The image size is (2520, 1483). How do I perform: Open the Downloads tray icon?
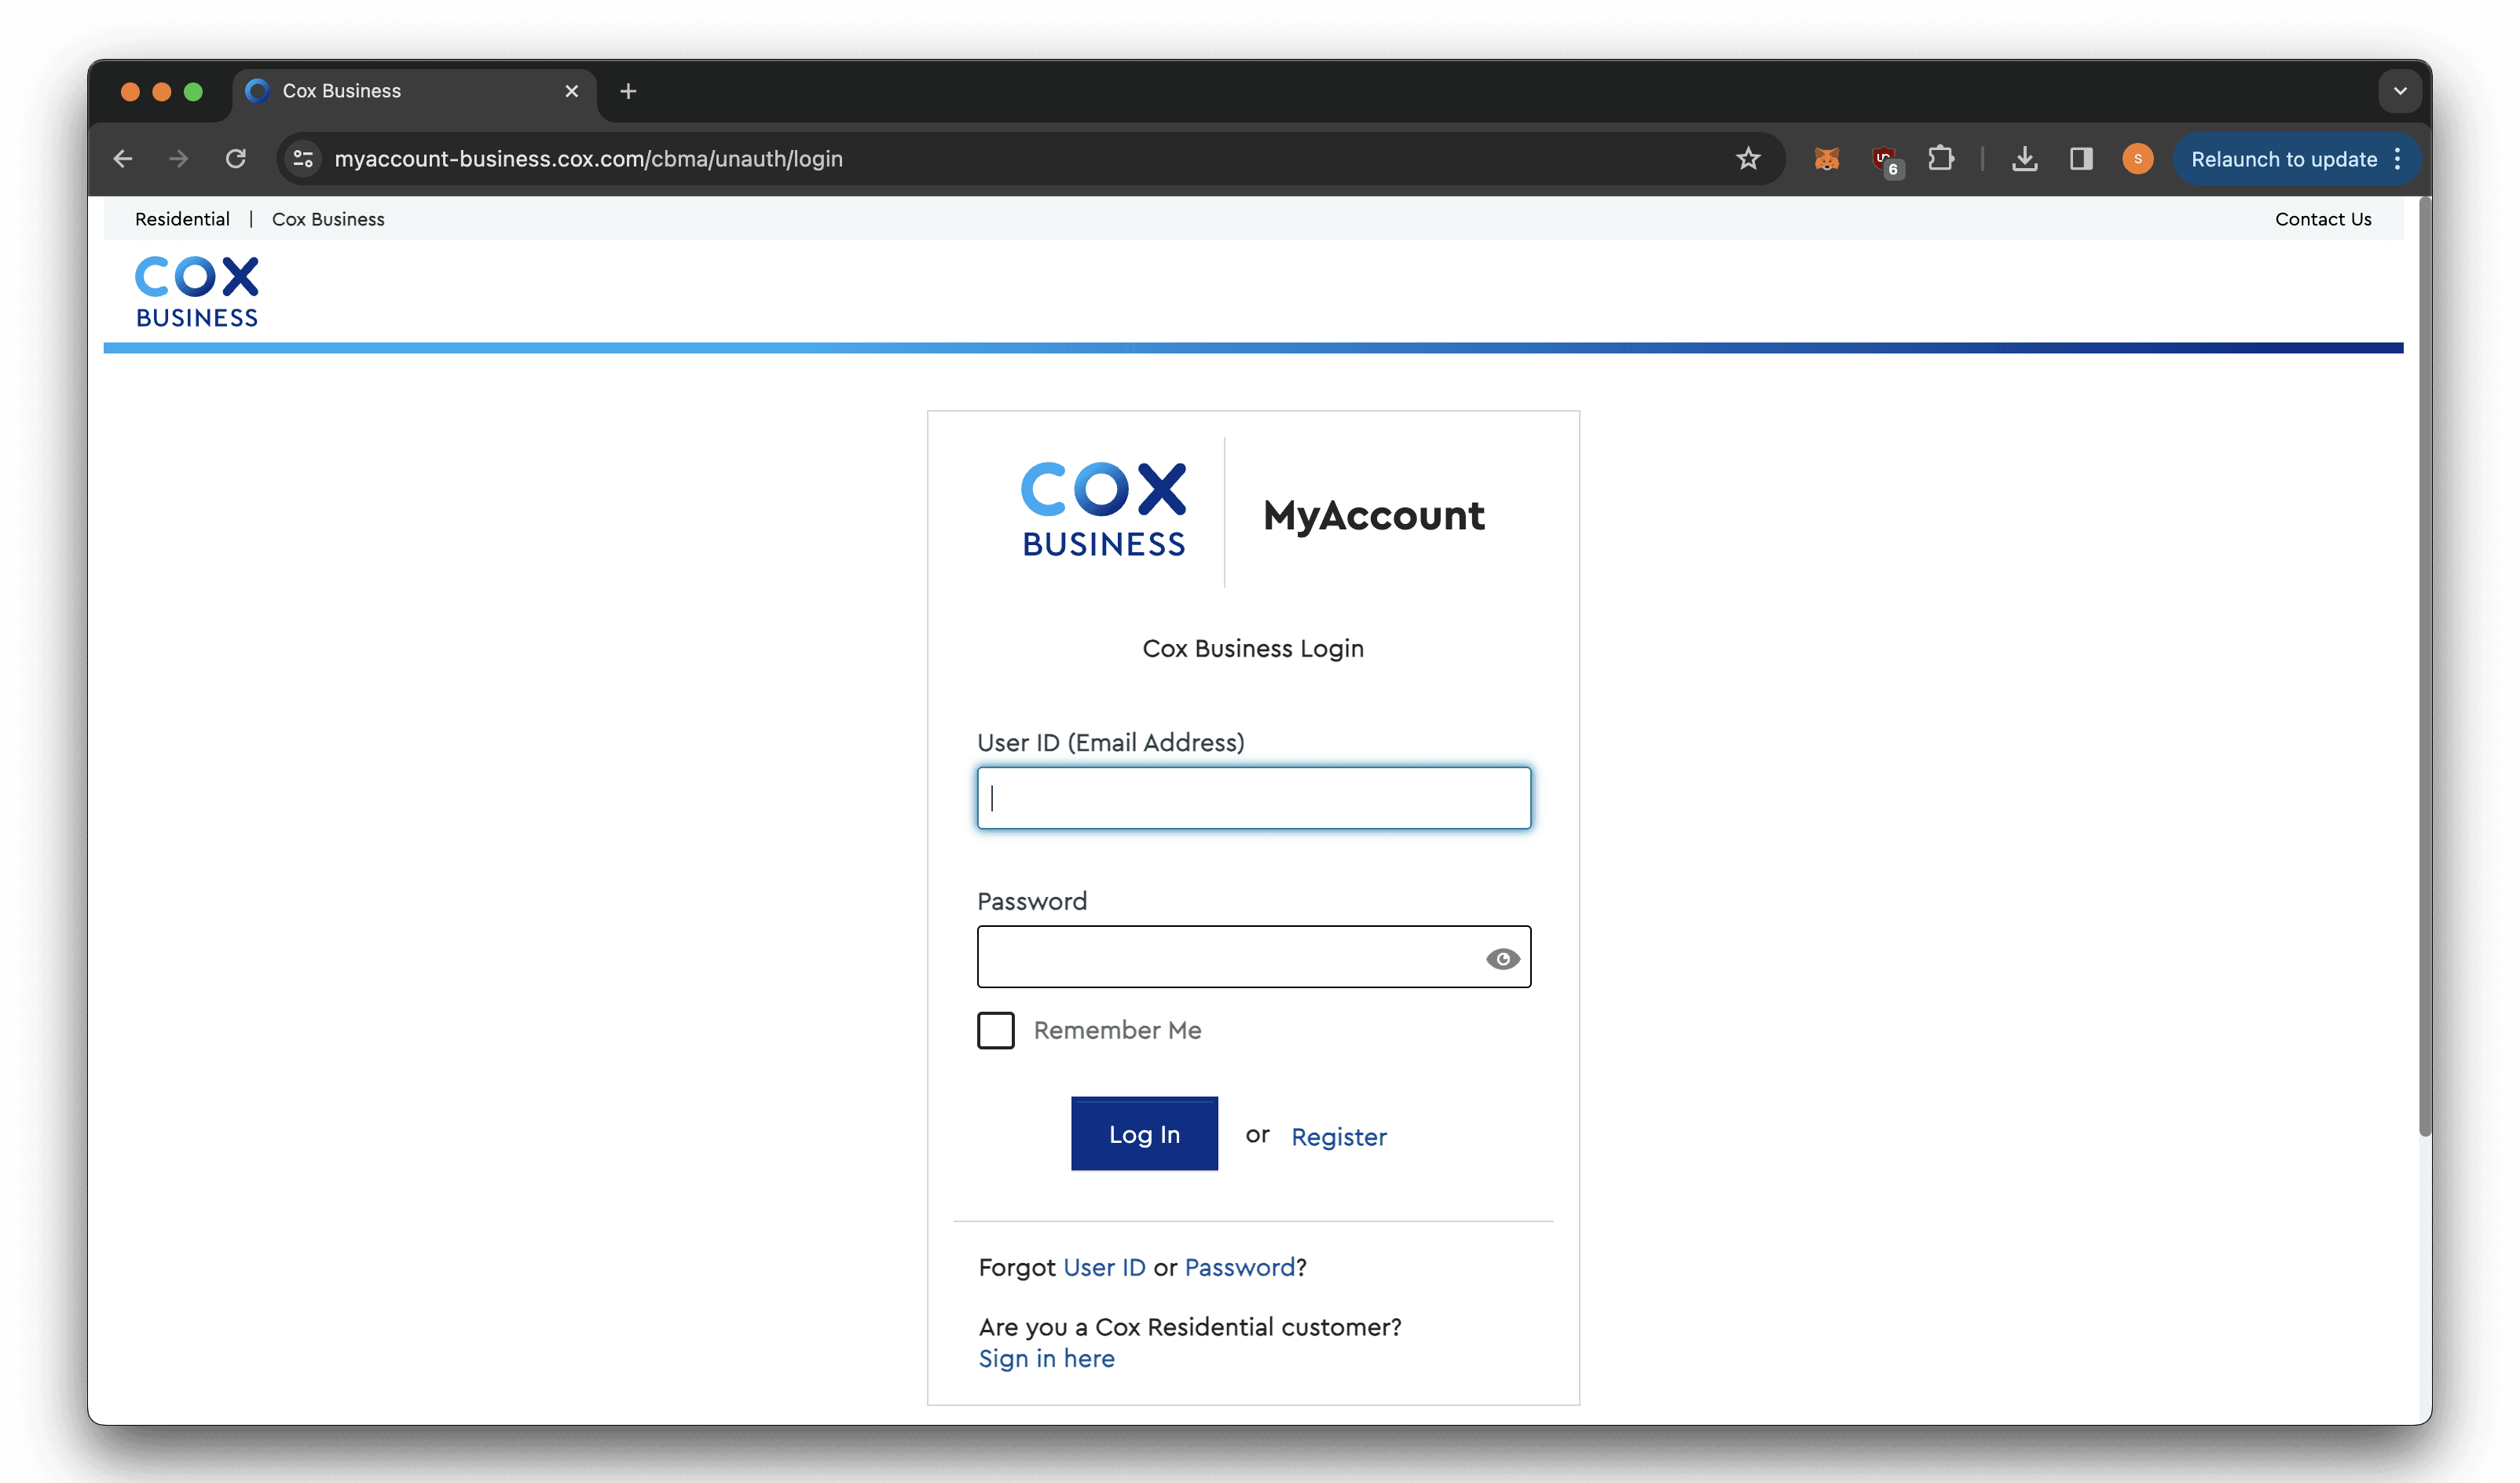click(x=2024, y=159)
